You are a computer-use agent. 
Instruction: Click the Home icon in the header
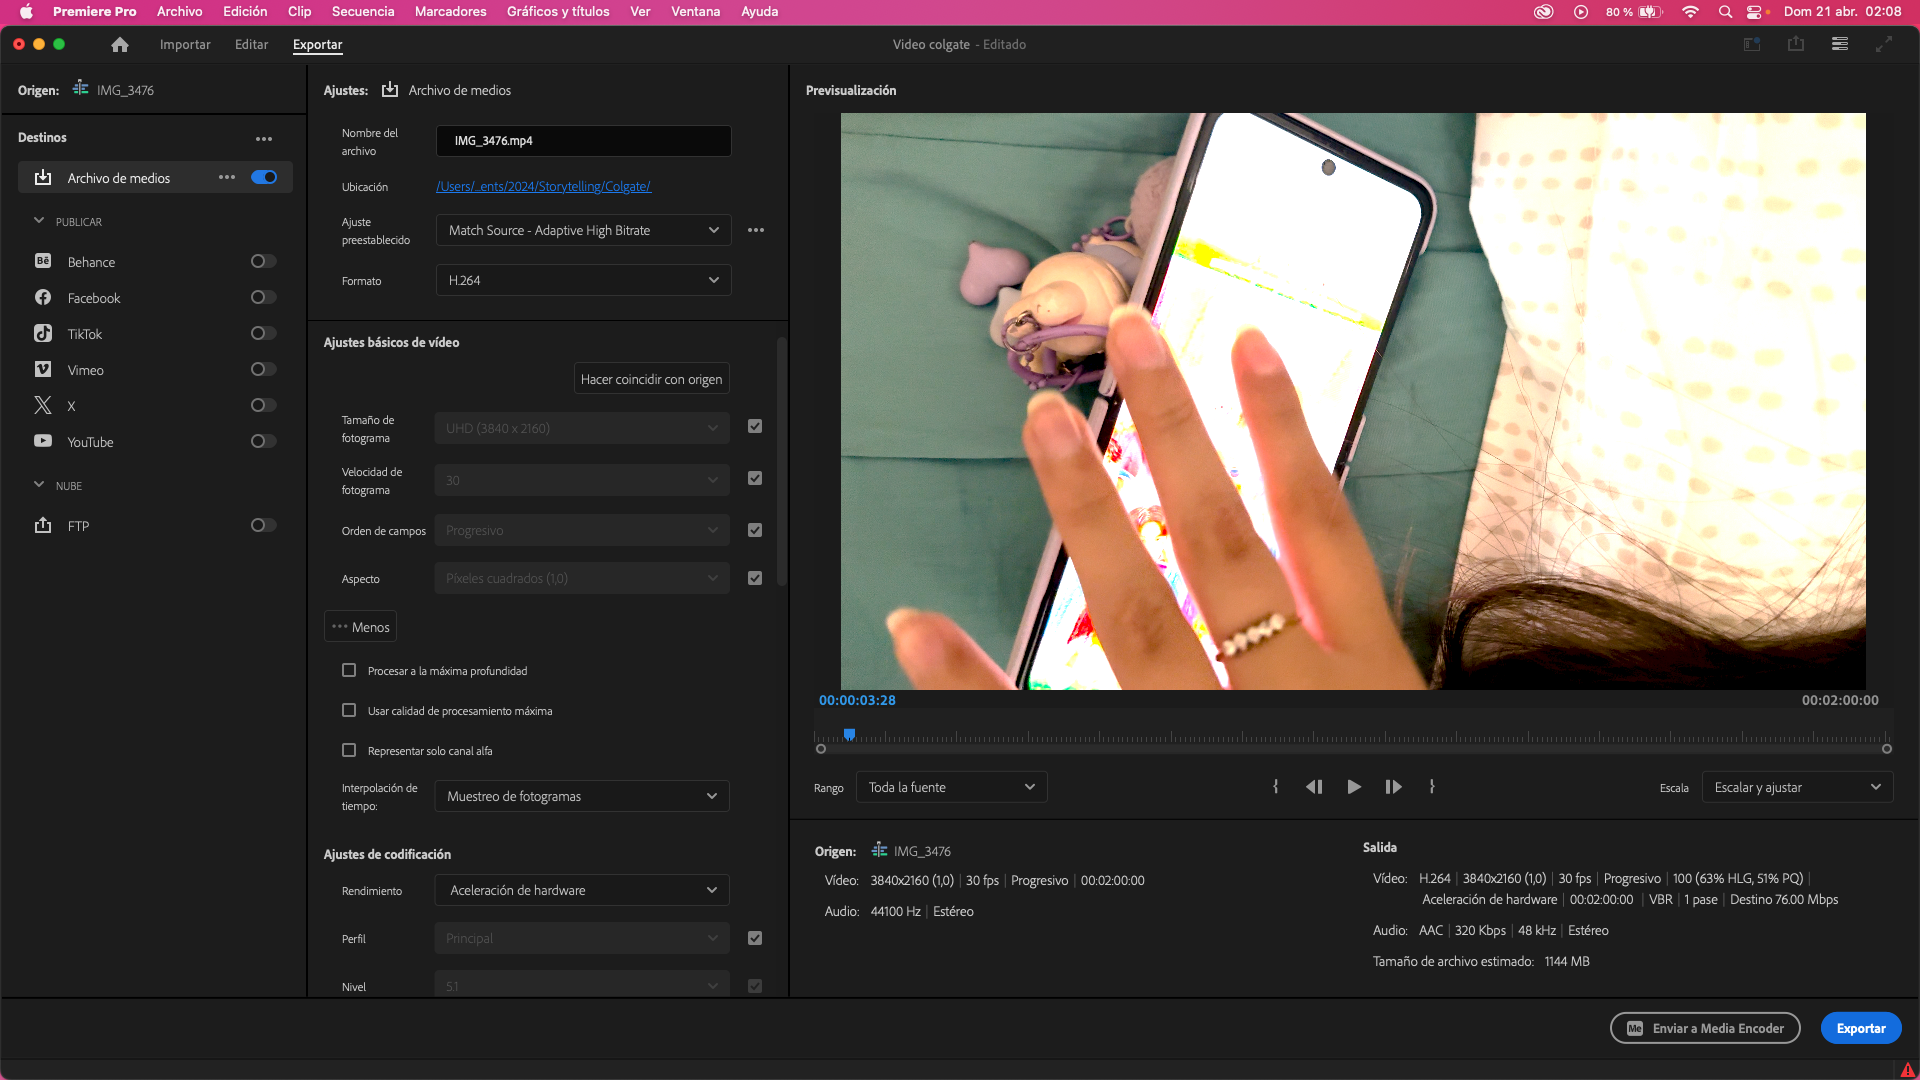(x=120, y=45)
